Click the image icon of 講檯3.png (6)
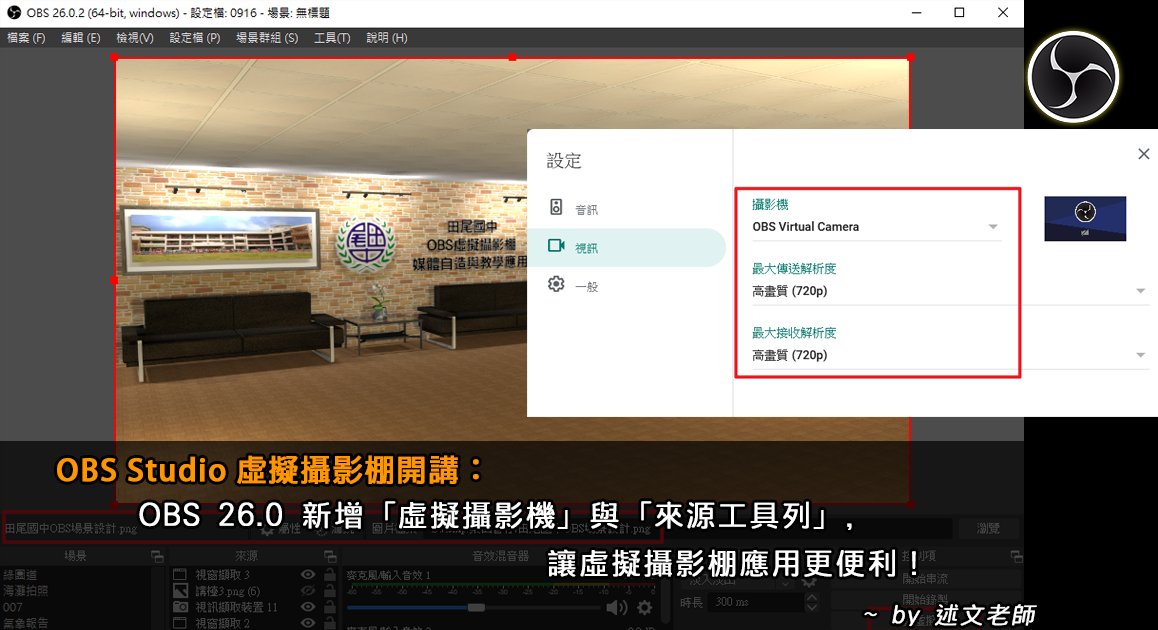Screen dimensions: 1158x630 coord(179,591)
